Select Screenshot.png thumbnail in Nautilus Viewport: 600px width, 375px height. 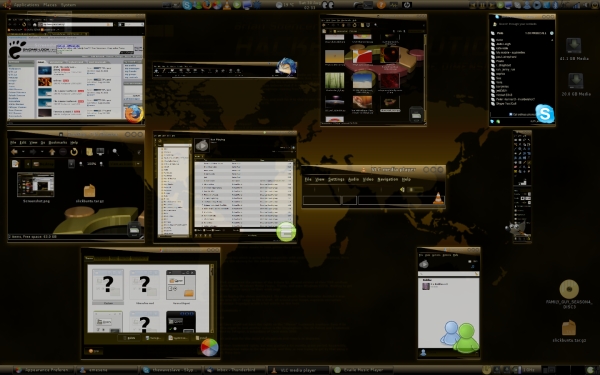36,185
